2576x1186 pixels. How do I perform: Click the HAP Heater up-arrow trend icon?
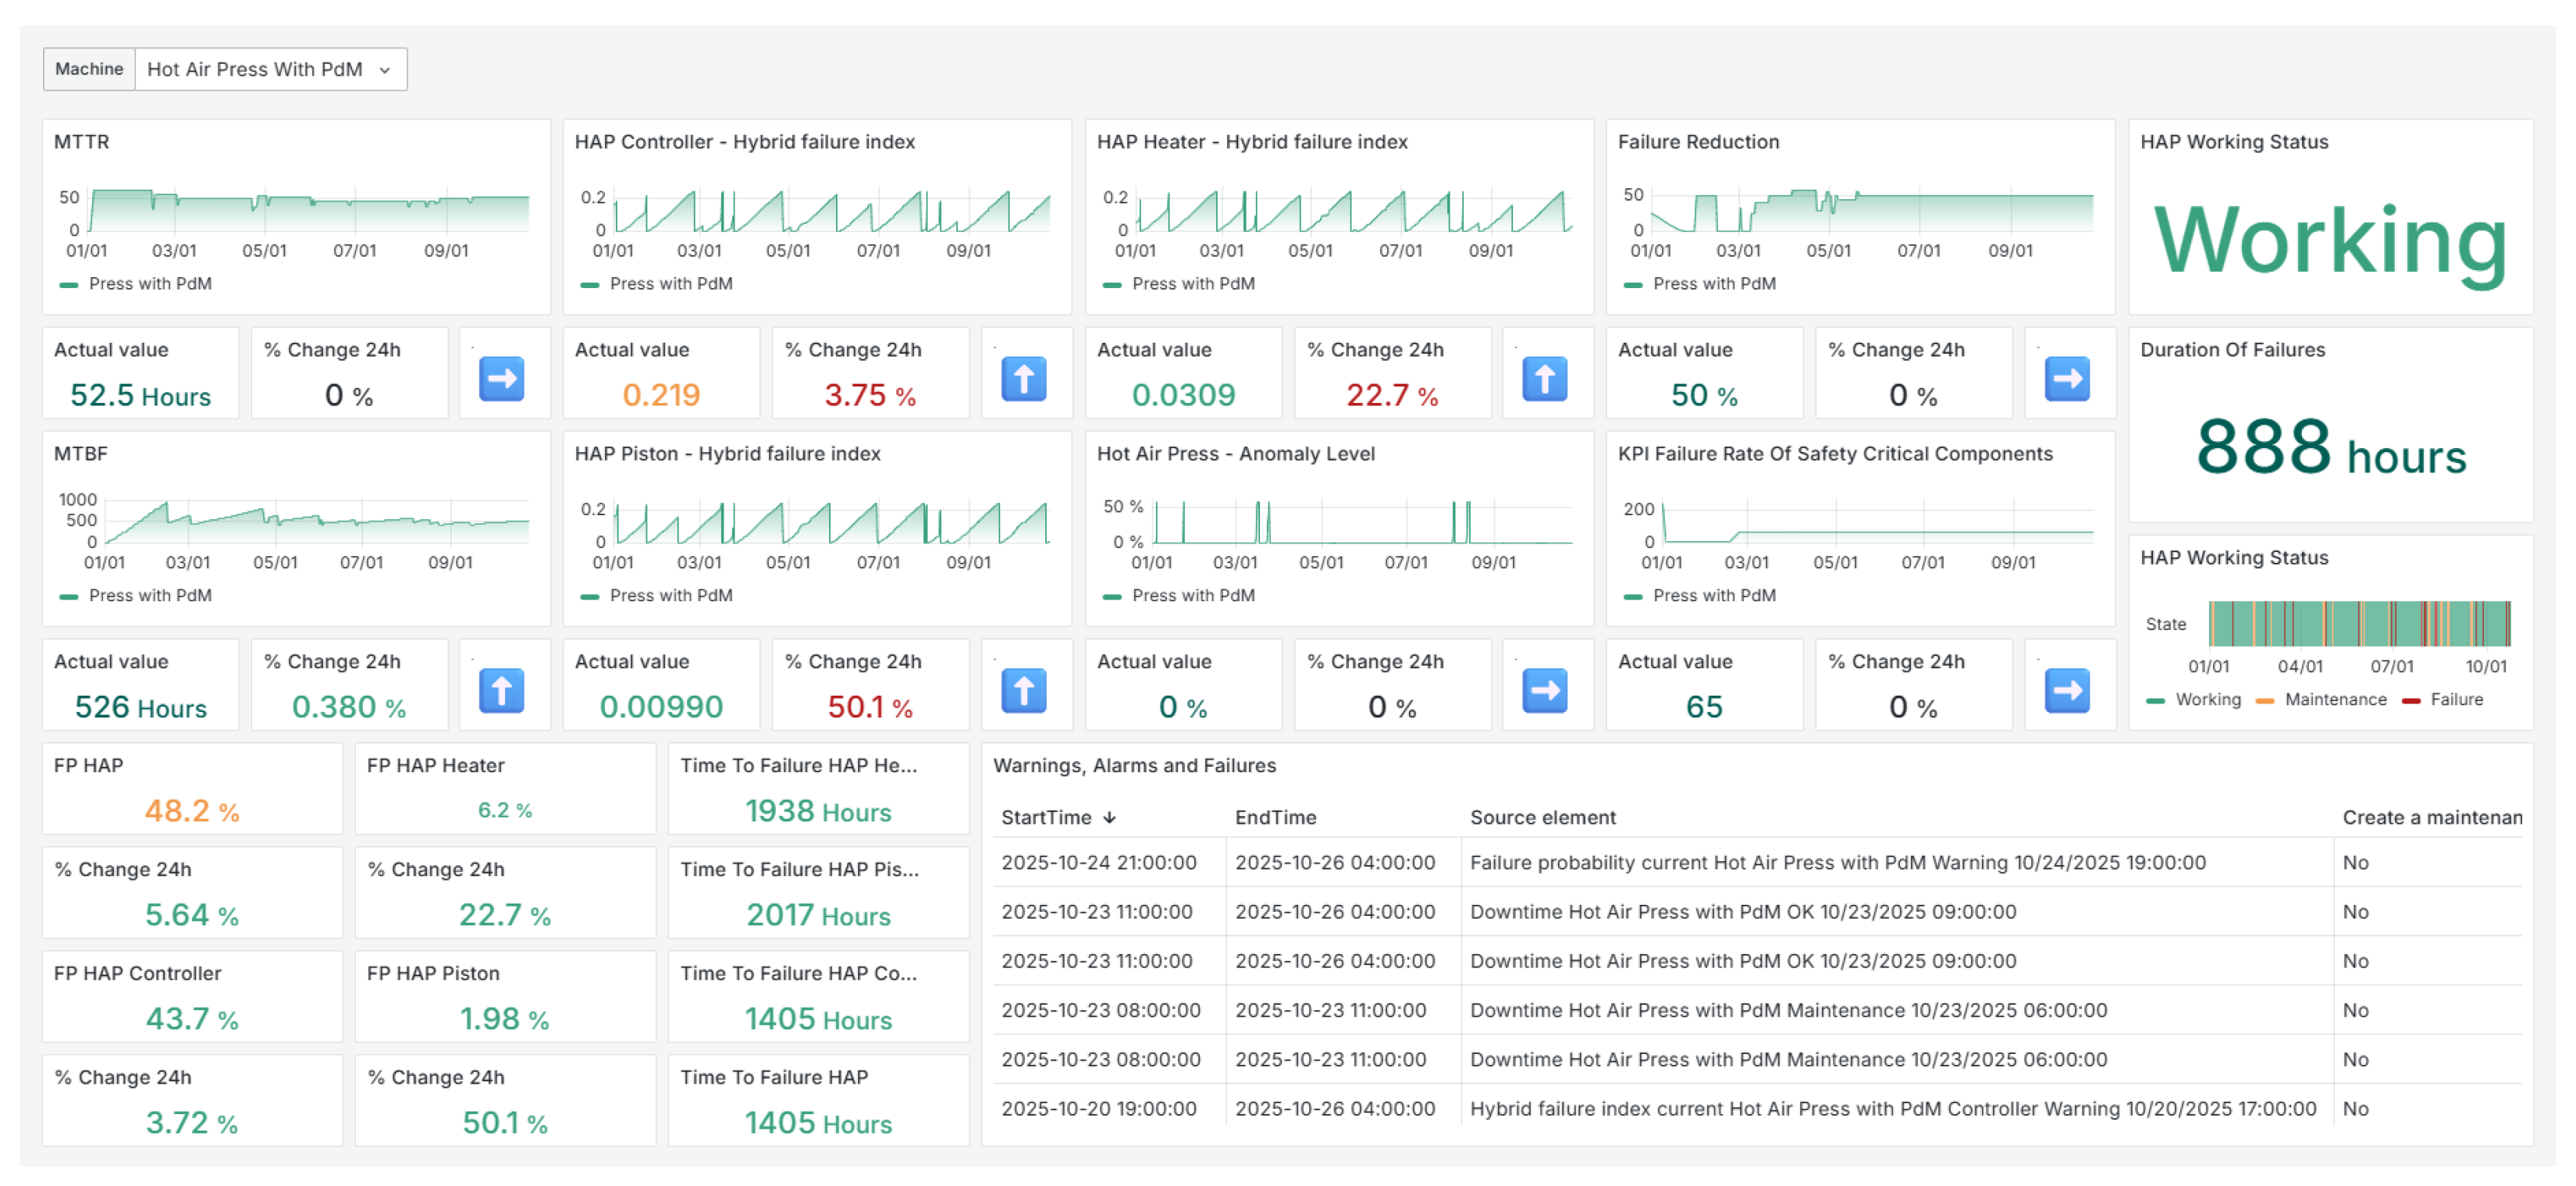(x=1544, y=379)
